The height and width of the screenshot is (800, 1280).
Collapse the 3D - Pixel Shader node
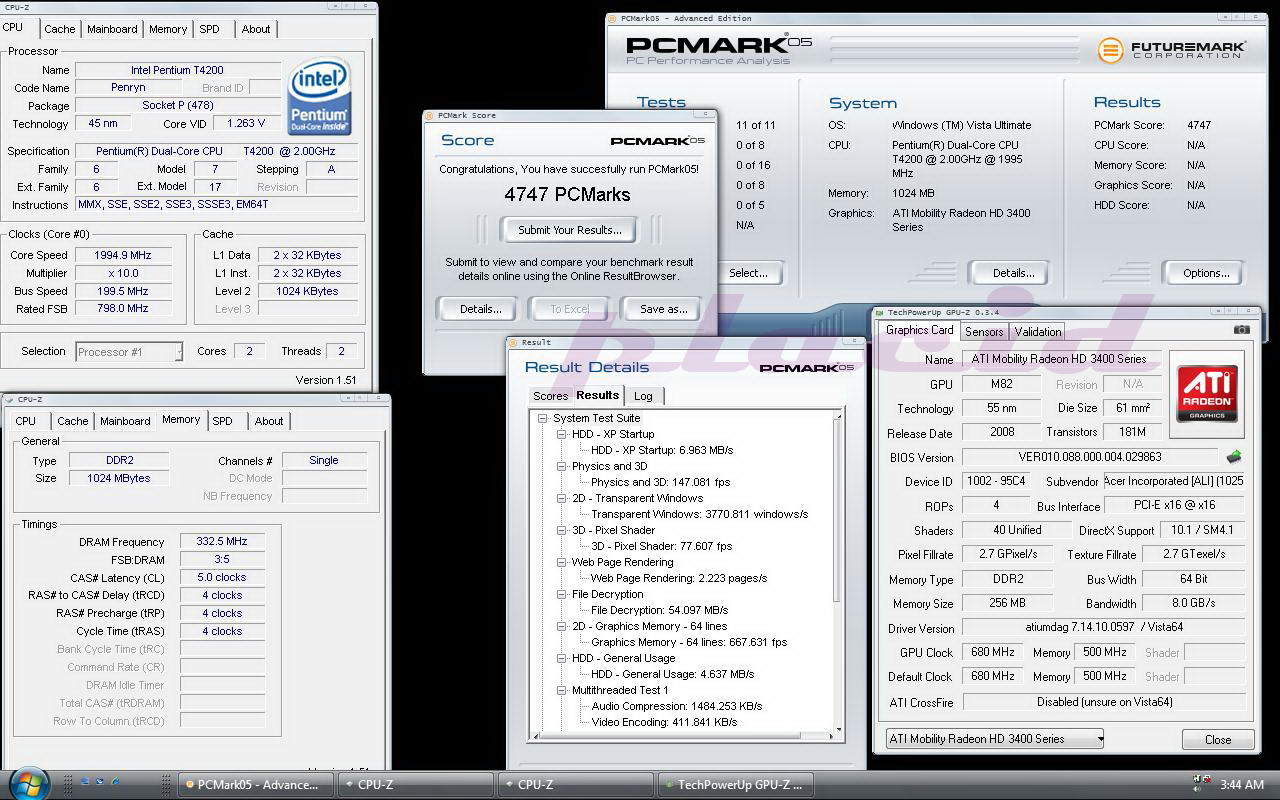coord(562,530)
